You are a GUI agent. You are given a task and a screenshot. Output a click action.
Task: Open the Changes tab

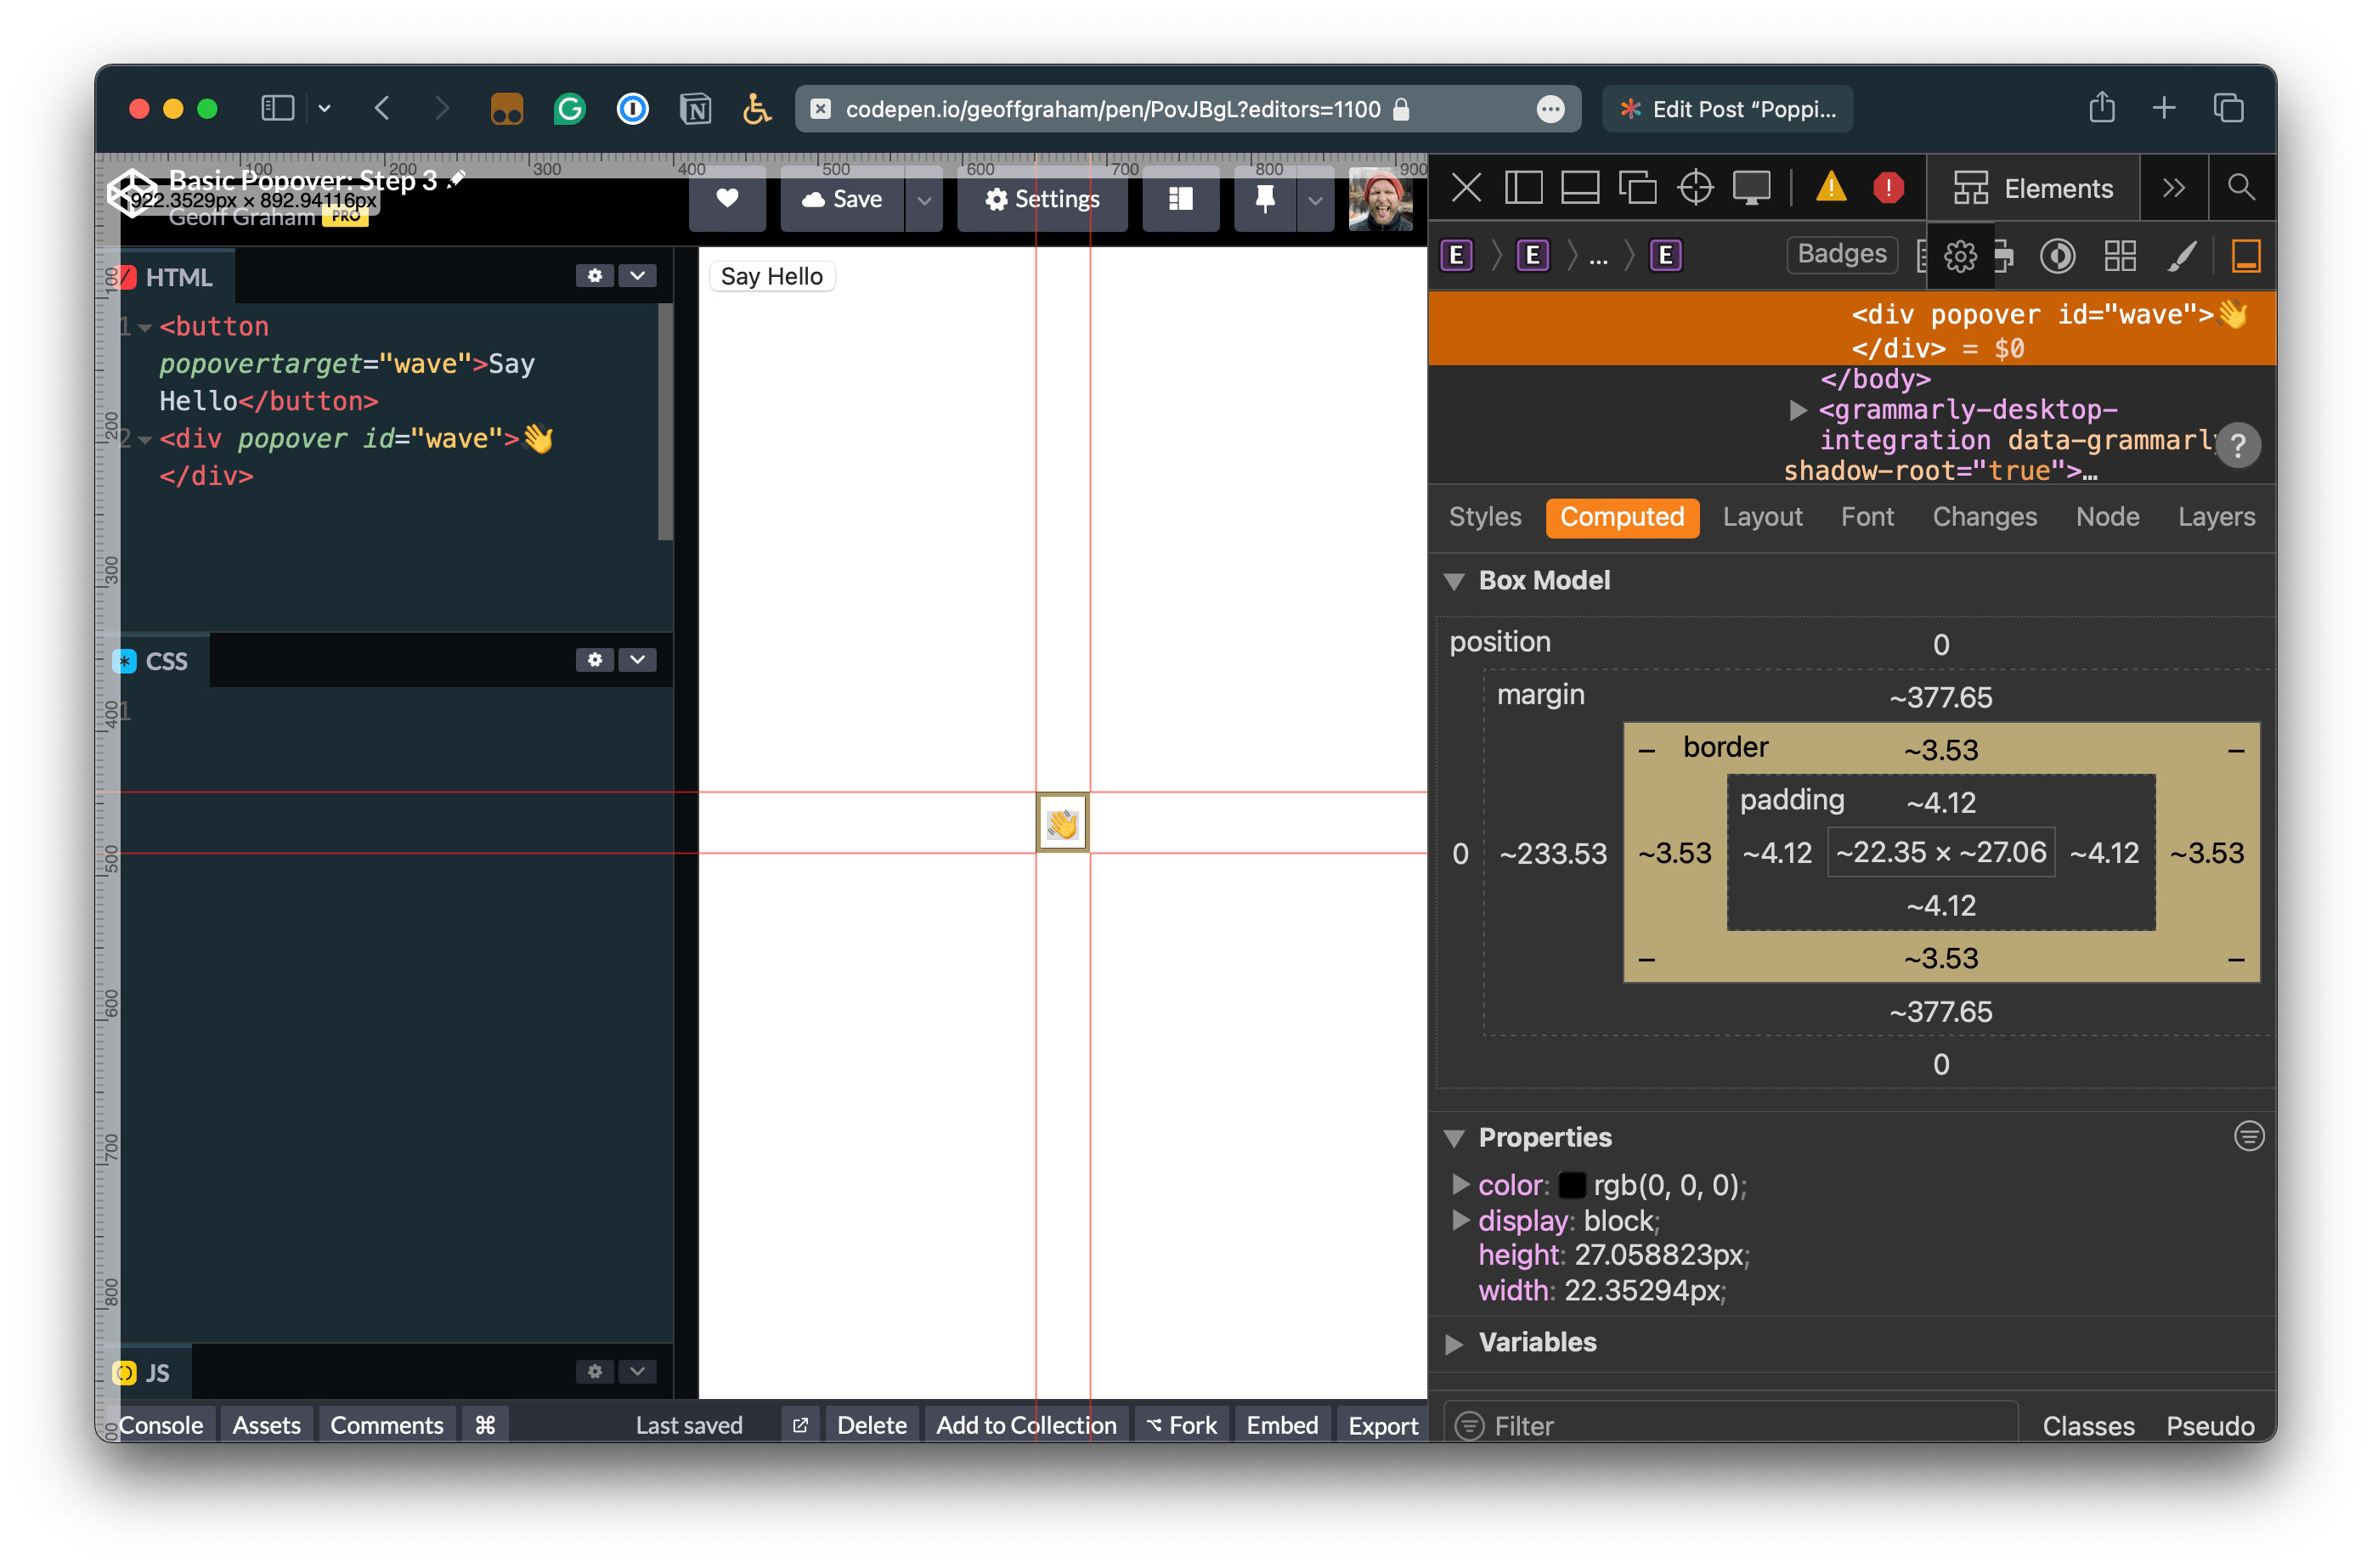tap(1983, 517)
